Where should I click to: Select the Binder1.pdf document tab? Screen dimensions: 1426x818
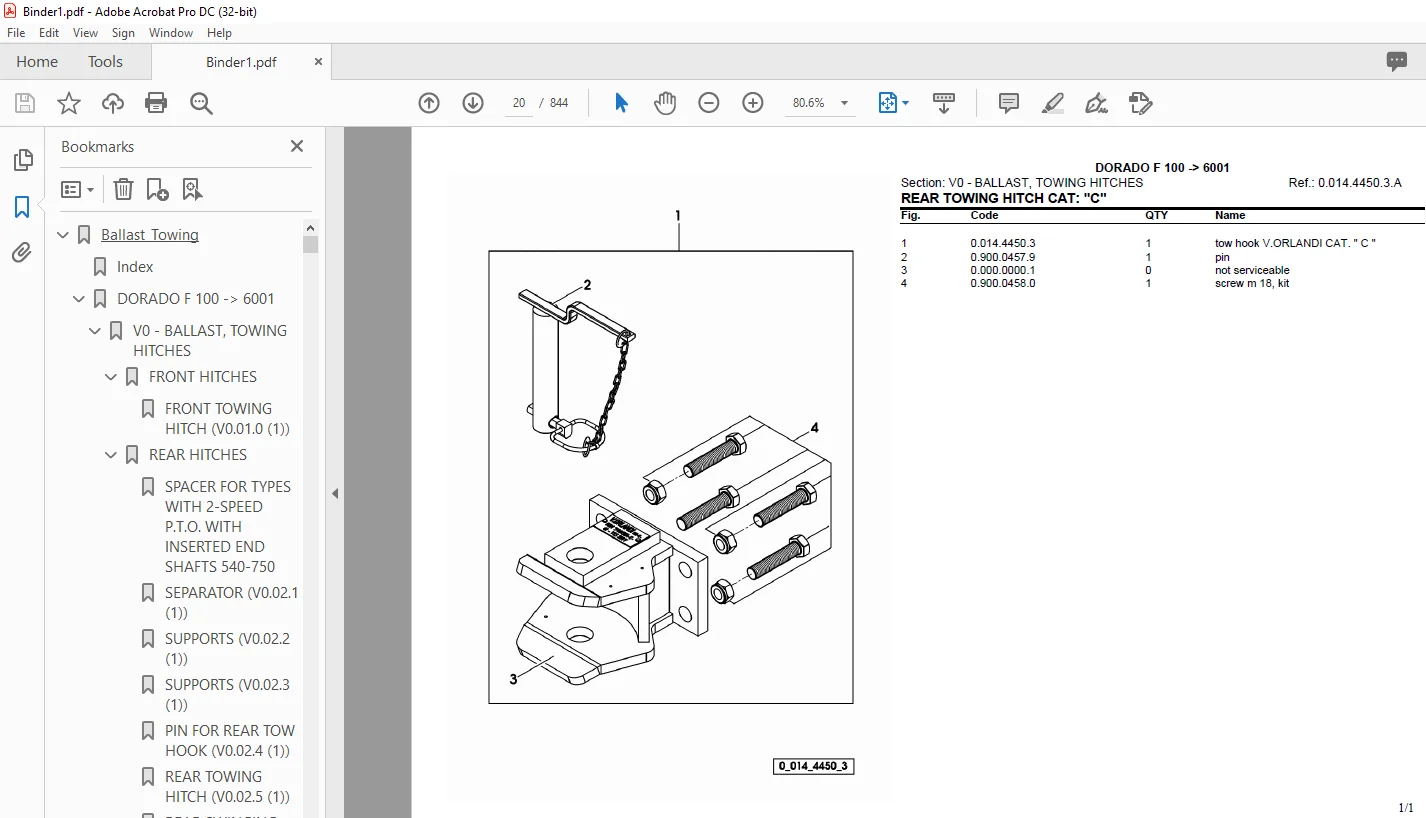coord(241,62)
